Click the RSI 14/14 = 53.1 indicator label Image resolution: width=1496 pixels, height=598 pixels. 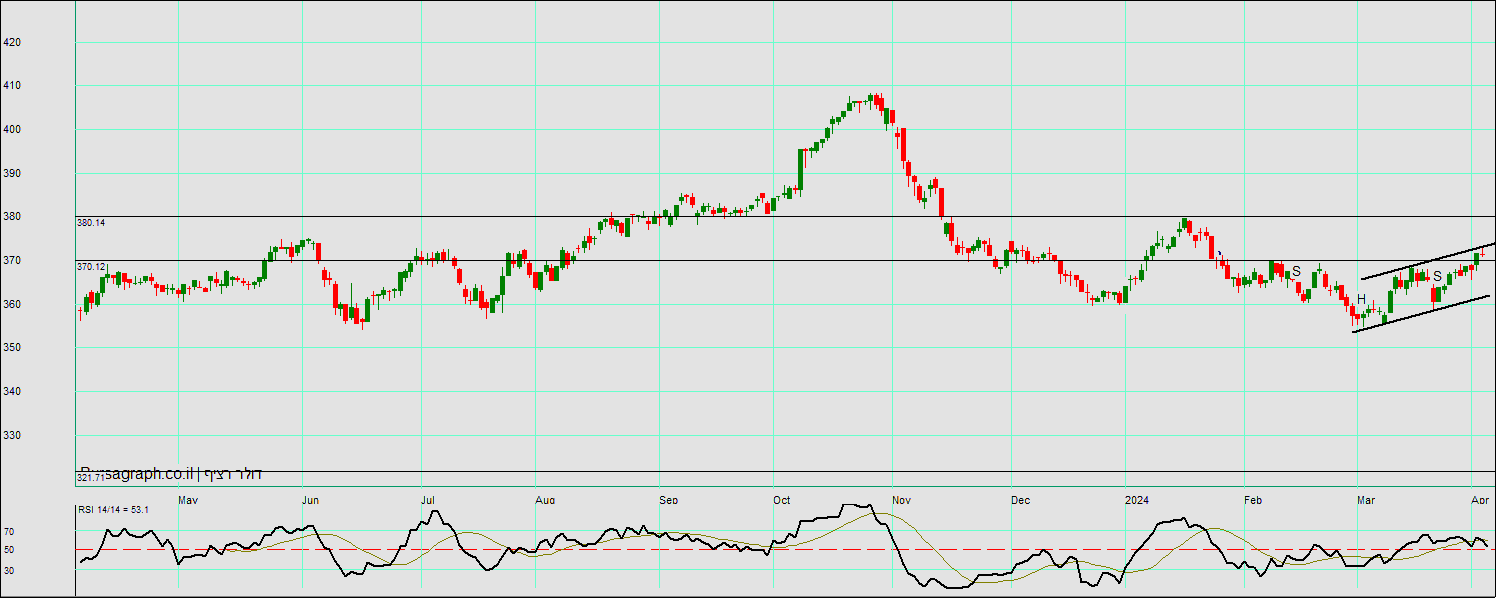tap(113, 510)
